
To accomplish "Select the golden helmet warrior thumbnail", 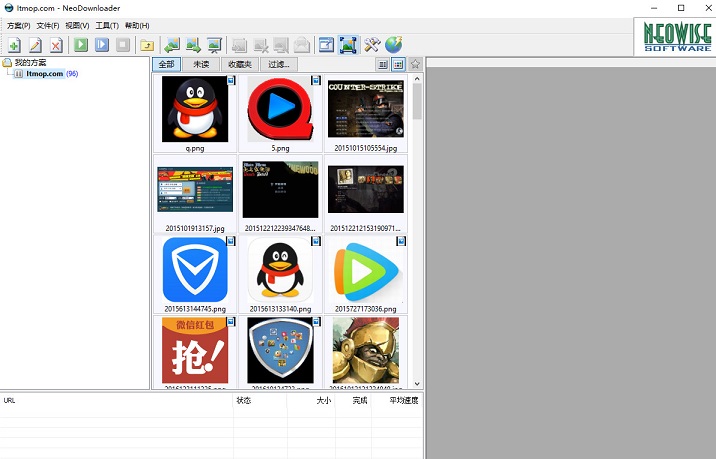I will coord(366,350).
